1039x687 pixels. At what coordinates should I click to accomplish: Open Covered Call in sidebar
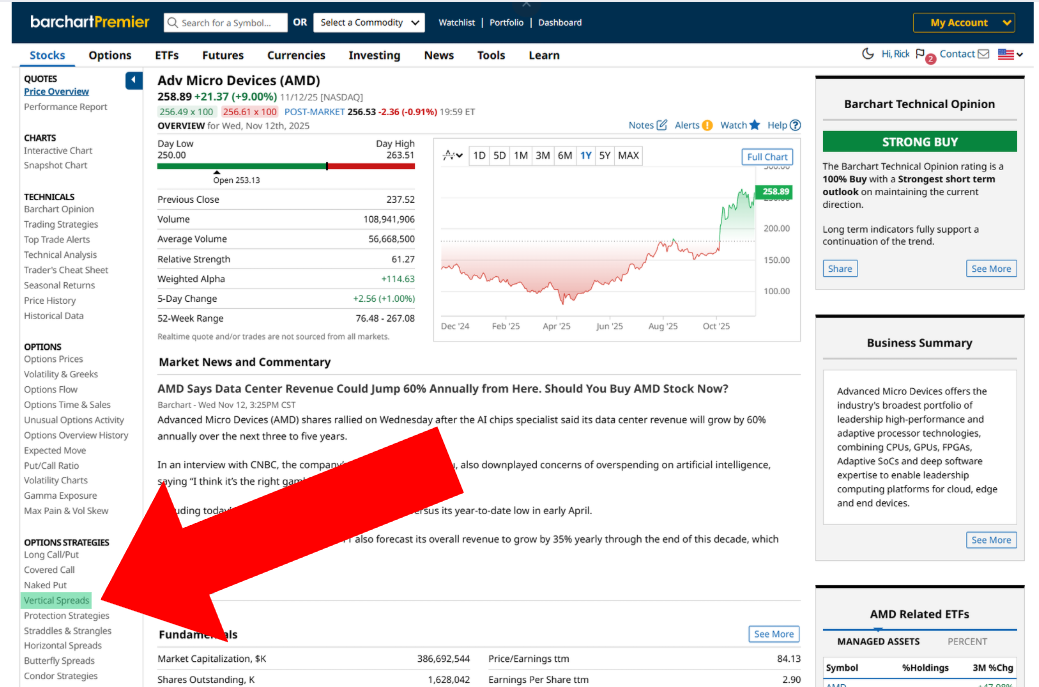point(49,570)
